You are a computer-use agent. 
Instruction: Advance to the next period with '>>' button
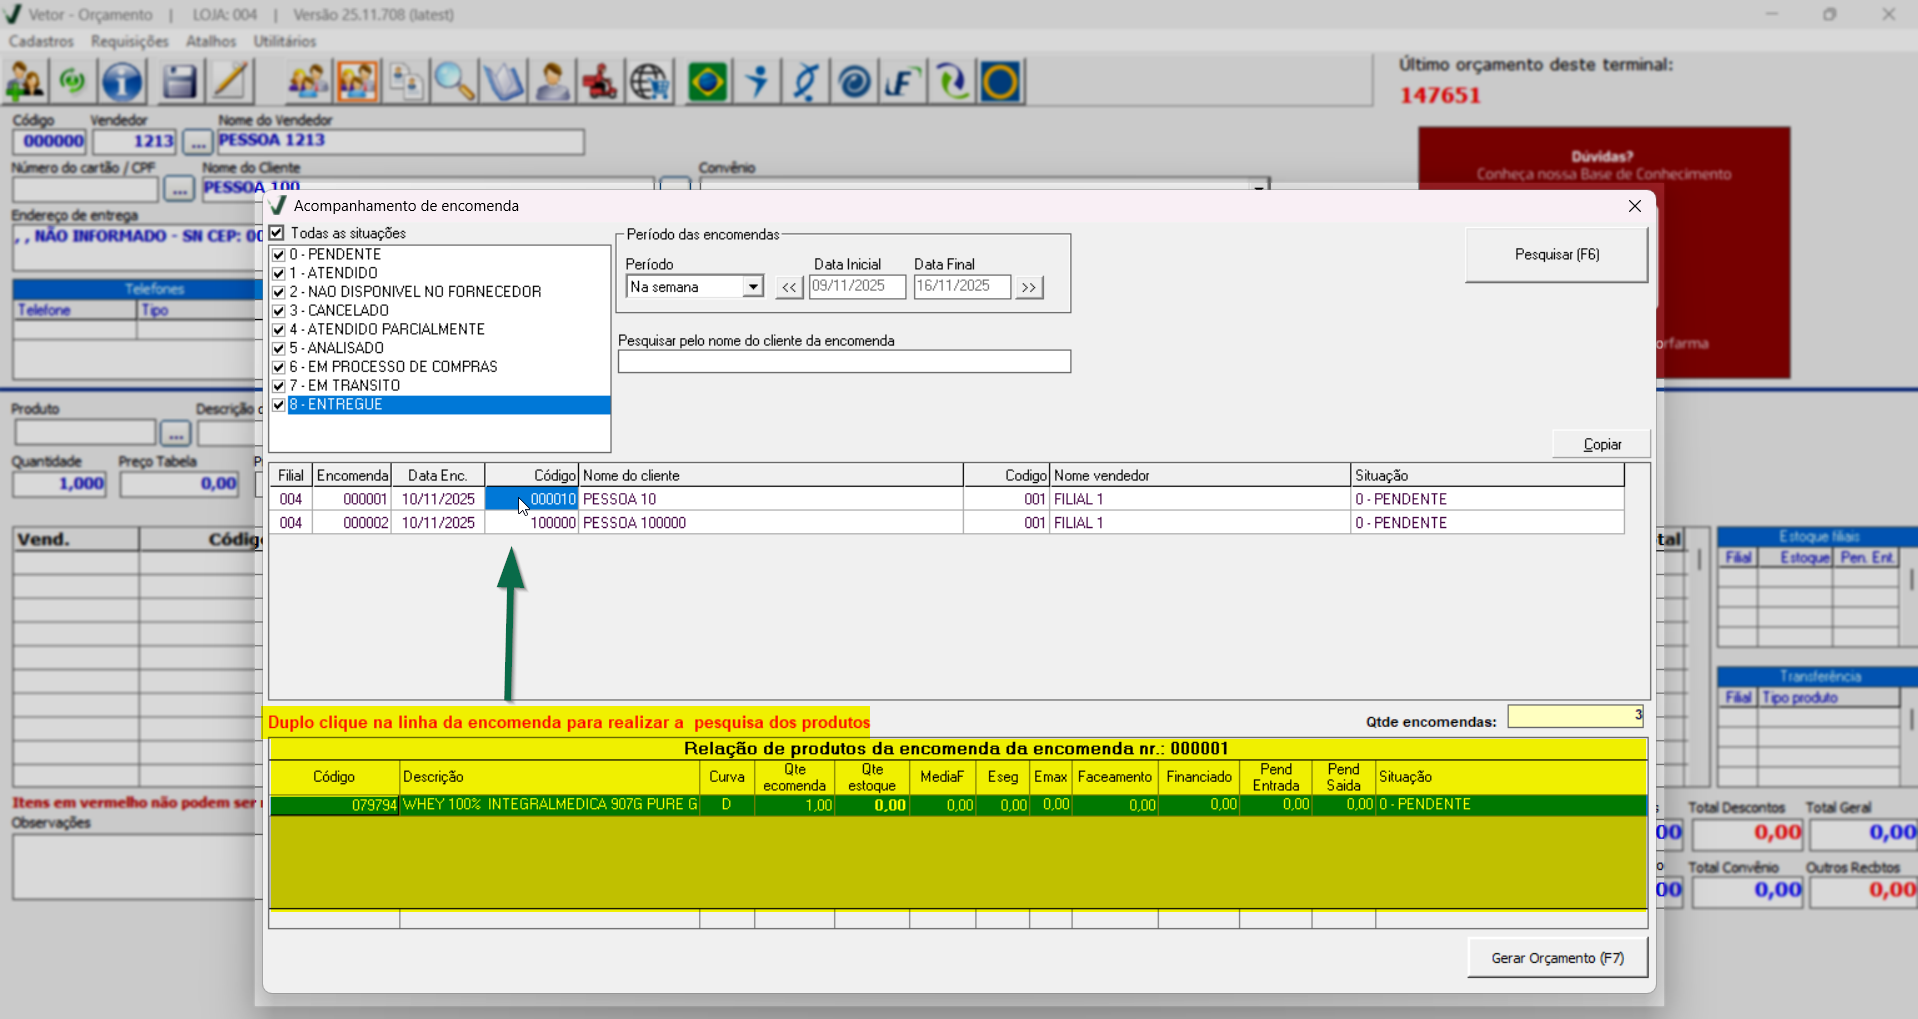(x=1028, y=288)
